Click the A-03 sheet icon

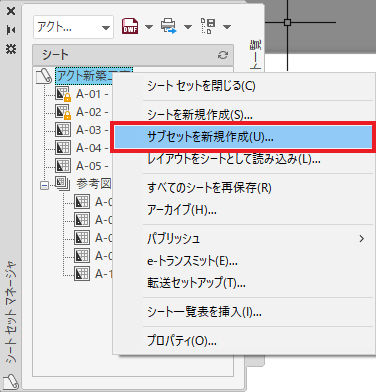tap(62, 130)
